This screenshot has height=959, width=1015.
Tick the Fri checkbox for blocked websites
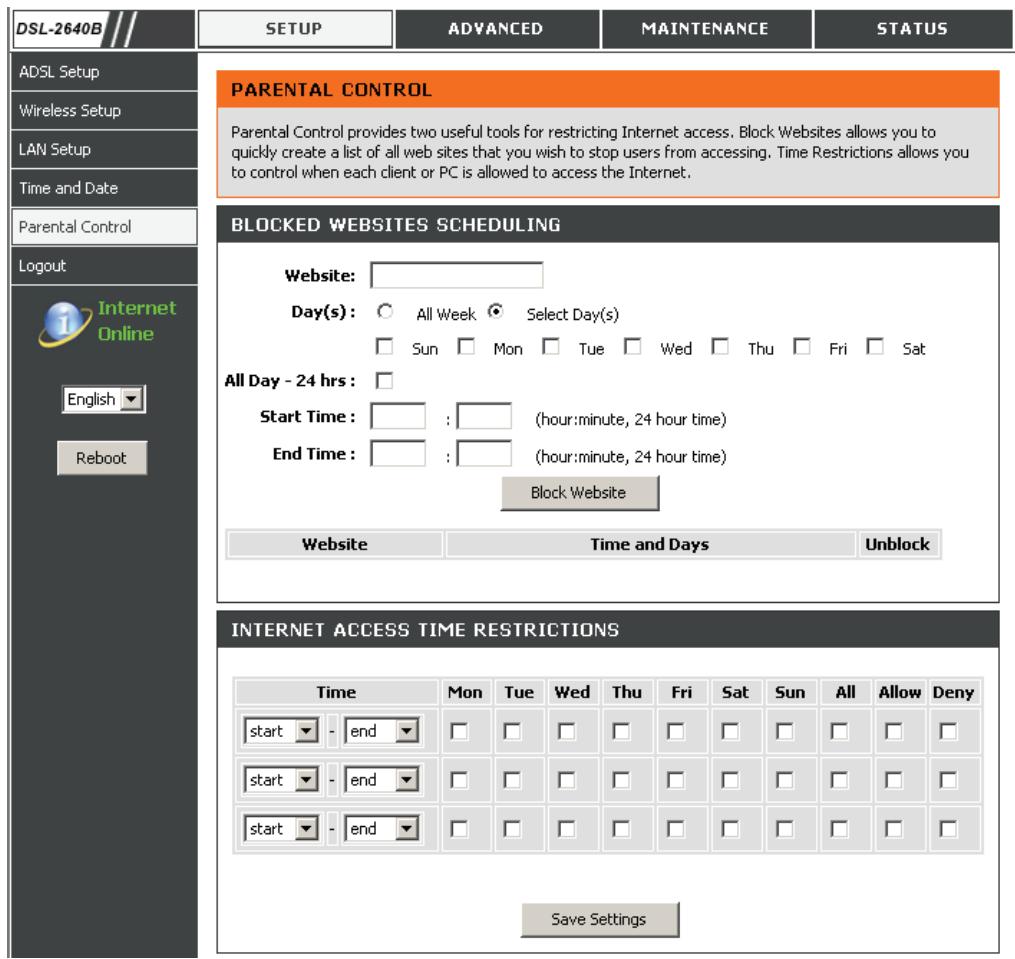(x=801, y=347)
